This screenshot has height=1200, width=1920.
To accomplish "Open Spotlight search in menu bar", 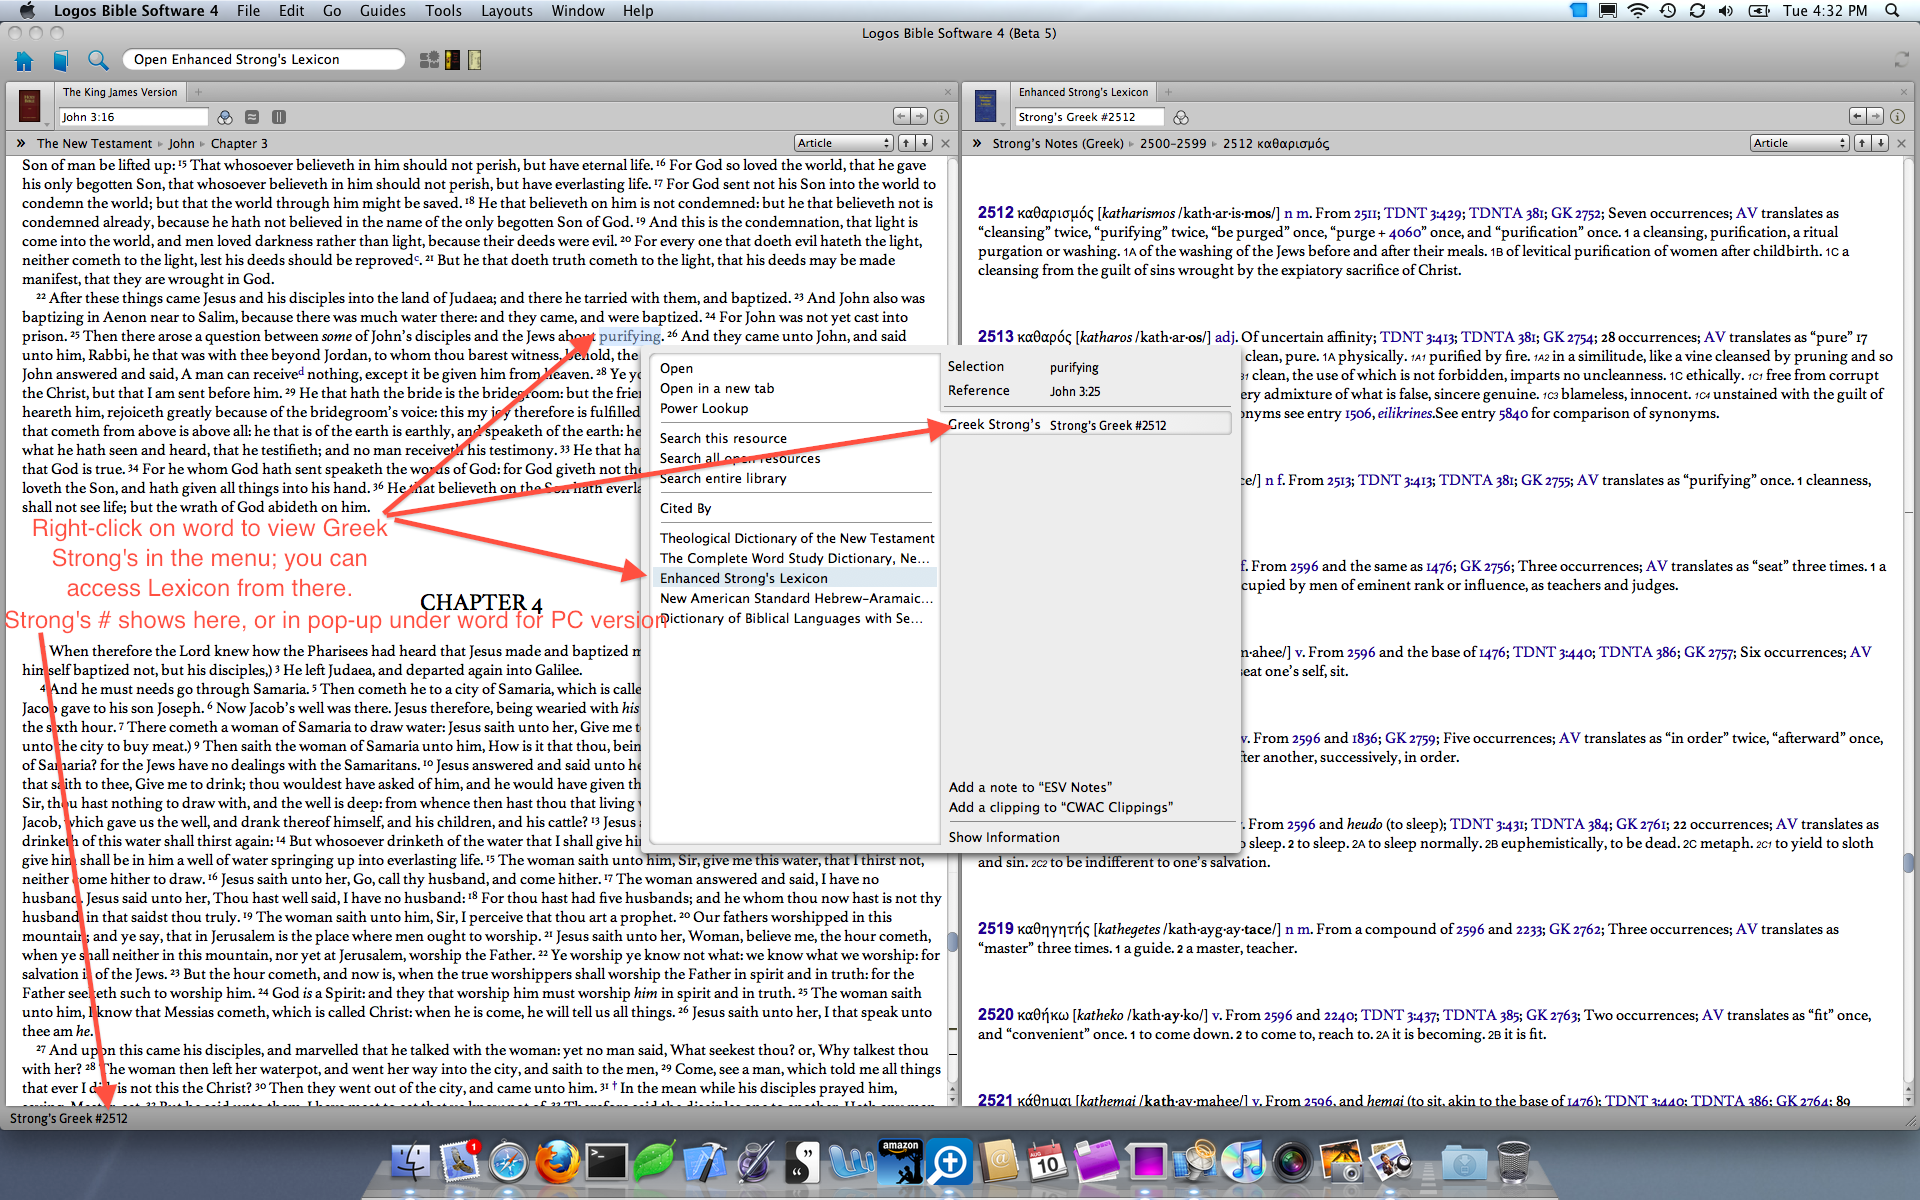I will point(1892,11).
